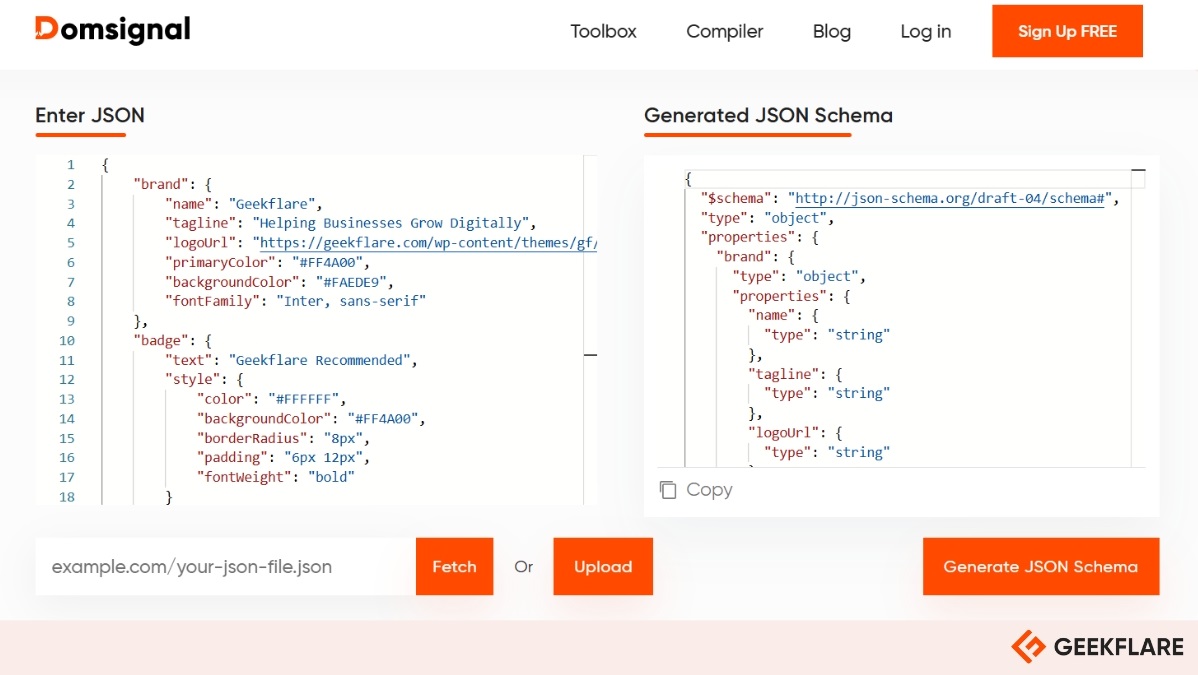Click line number 12 in JSON editor

(66, 379)
